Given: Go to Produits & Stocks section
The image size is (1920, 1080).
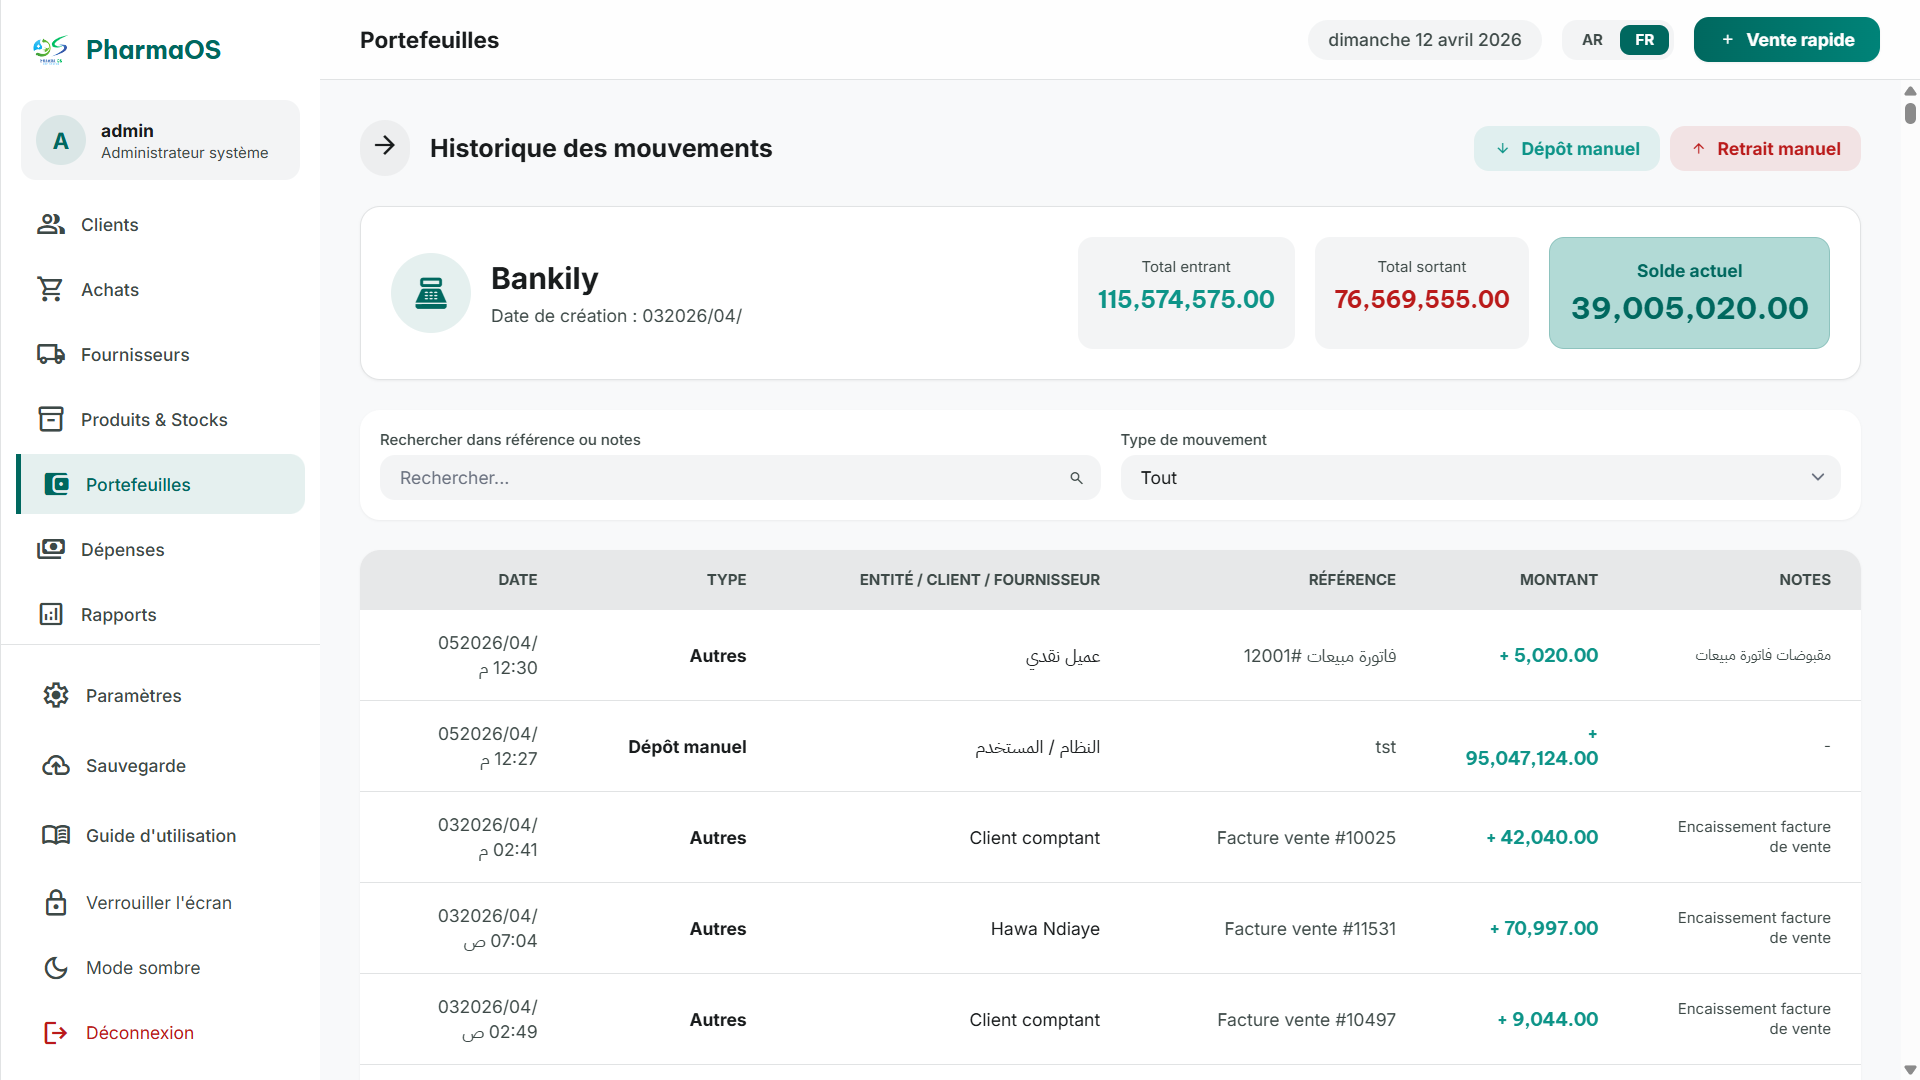Looking at the screenshot, I should click(x=154, y=419).
